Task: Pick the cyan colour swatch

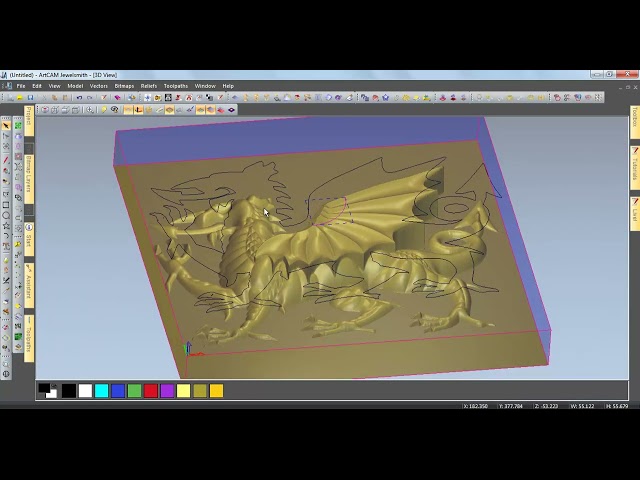Action: coord(102,391)
